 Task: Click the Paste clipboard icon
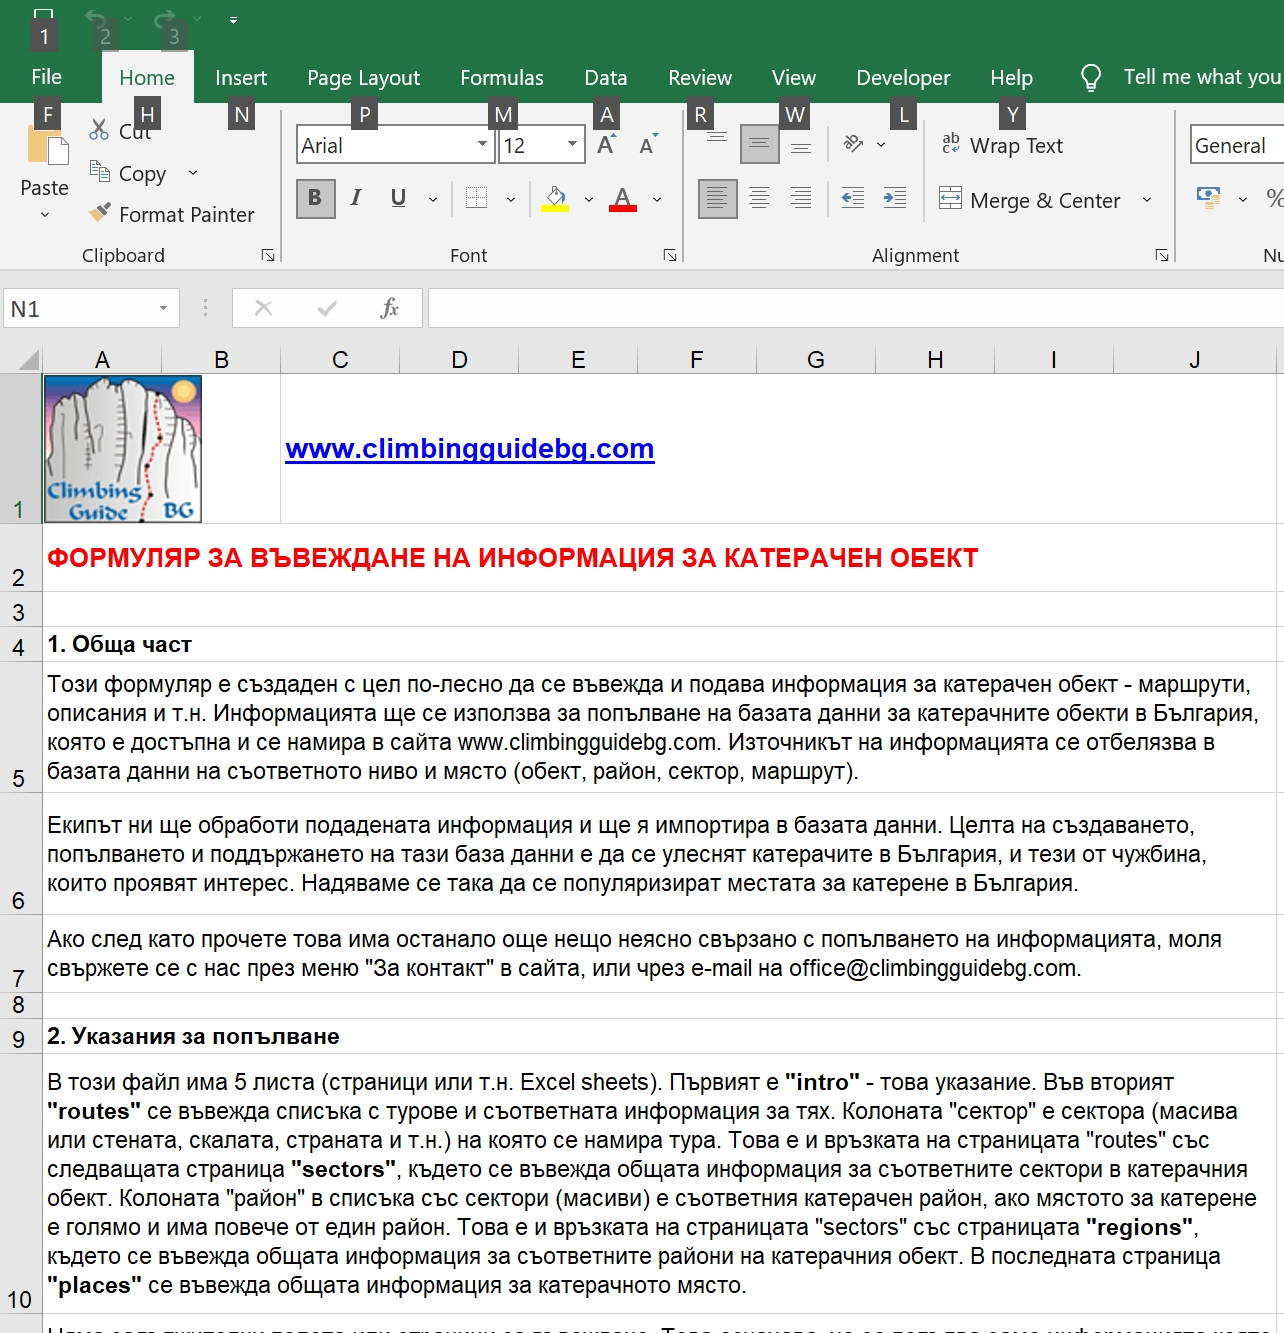[x=46, y=146]
